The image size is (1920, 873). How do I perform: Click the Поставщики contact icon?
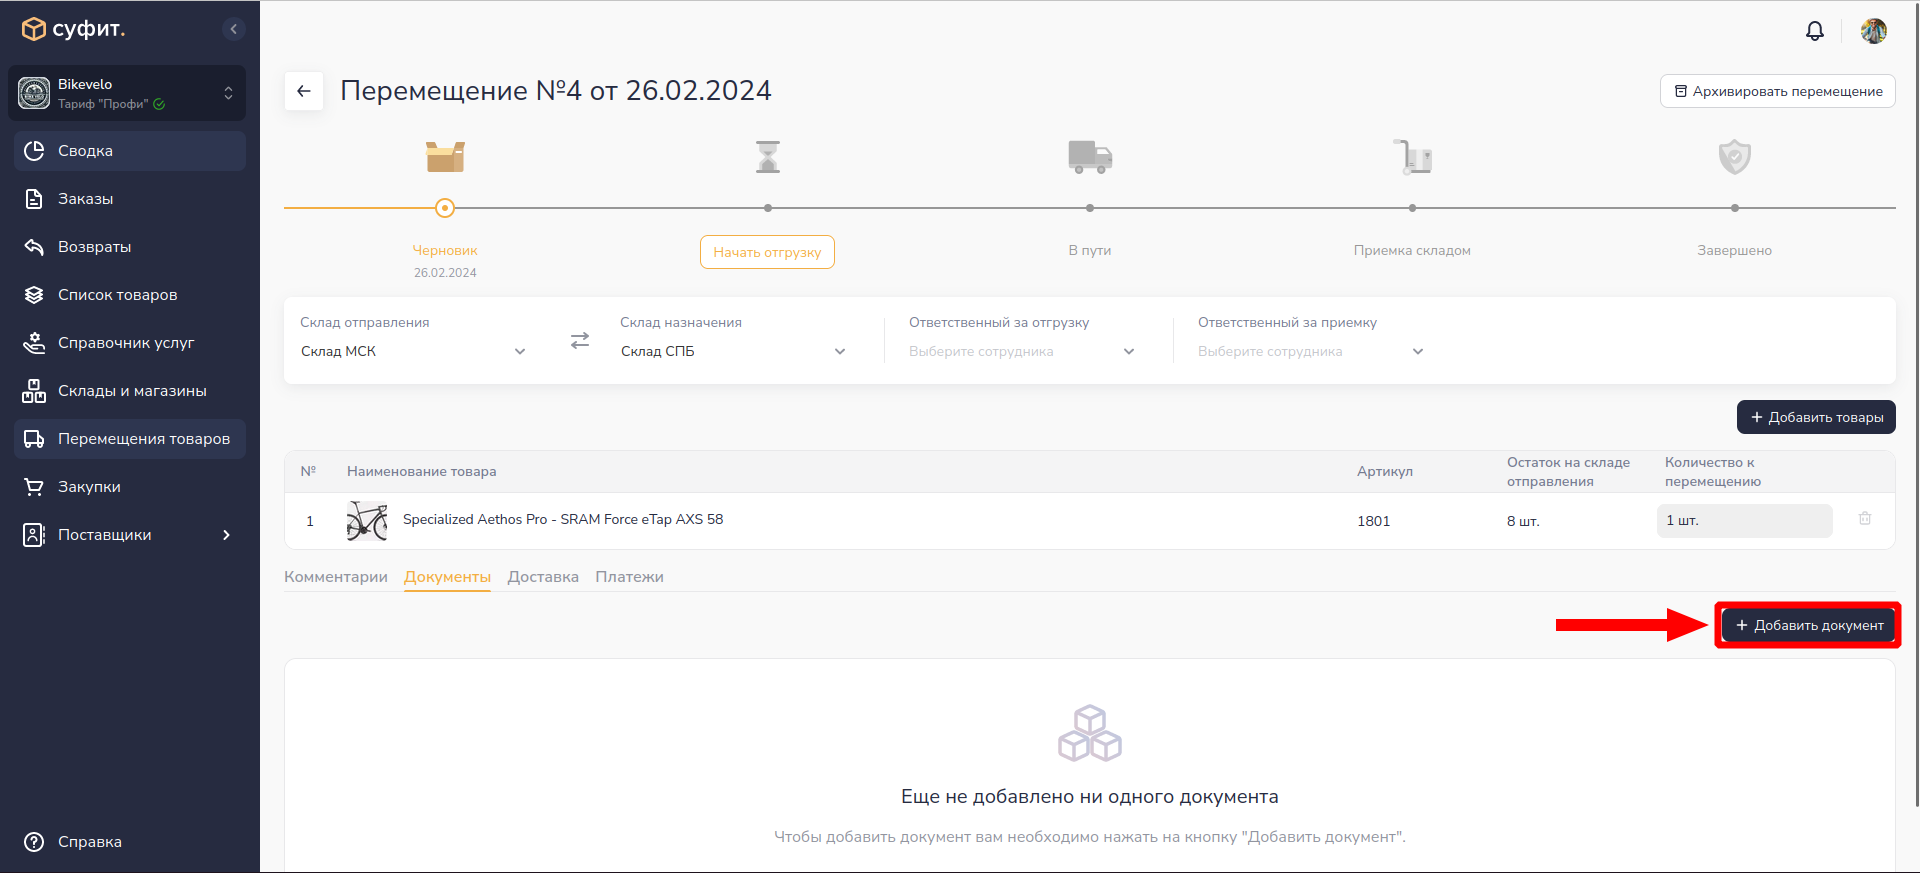[34, 535]
